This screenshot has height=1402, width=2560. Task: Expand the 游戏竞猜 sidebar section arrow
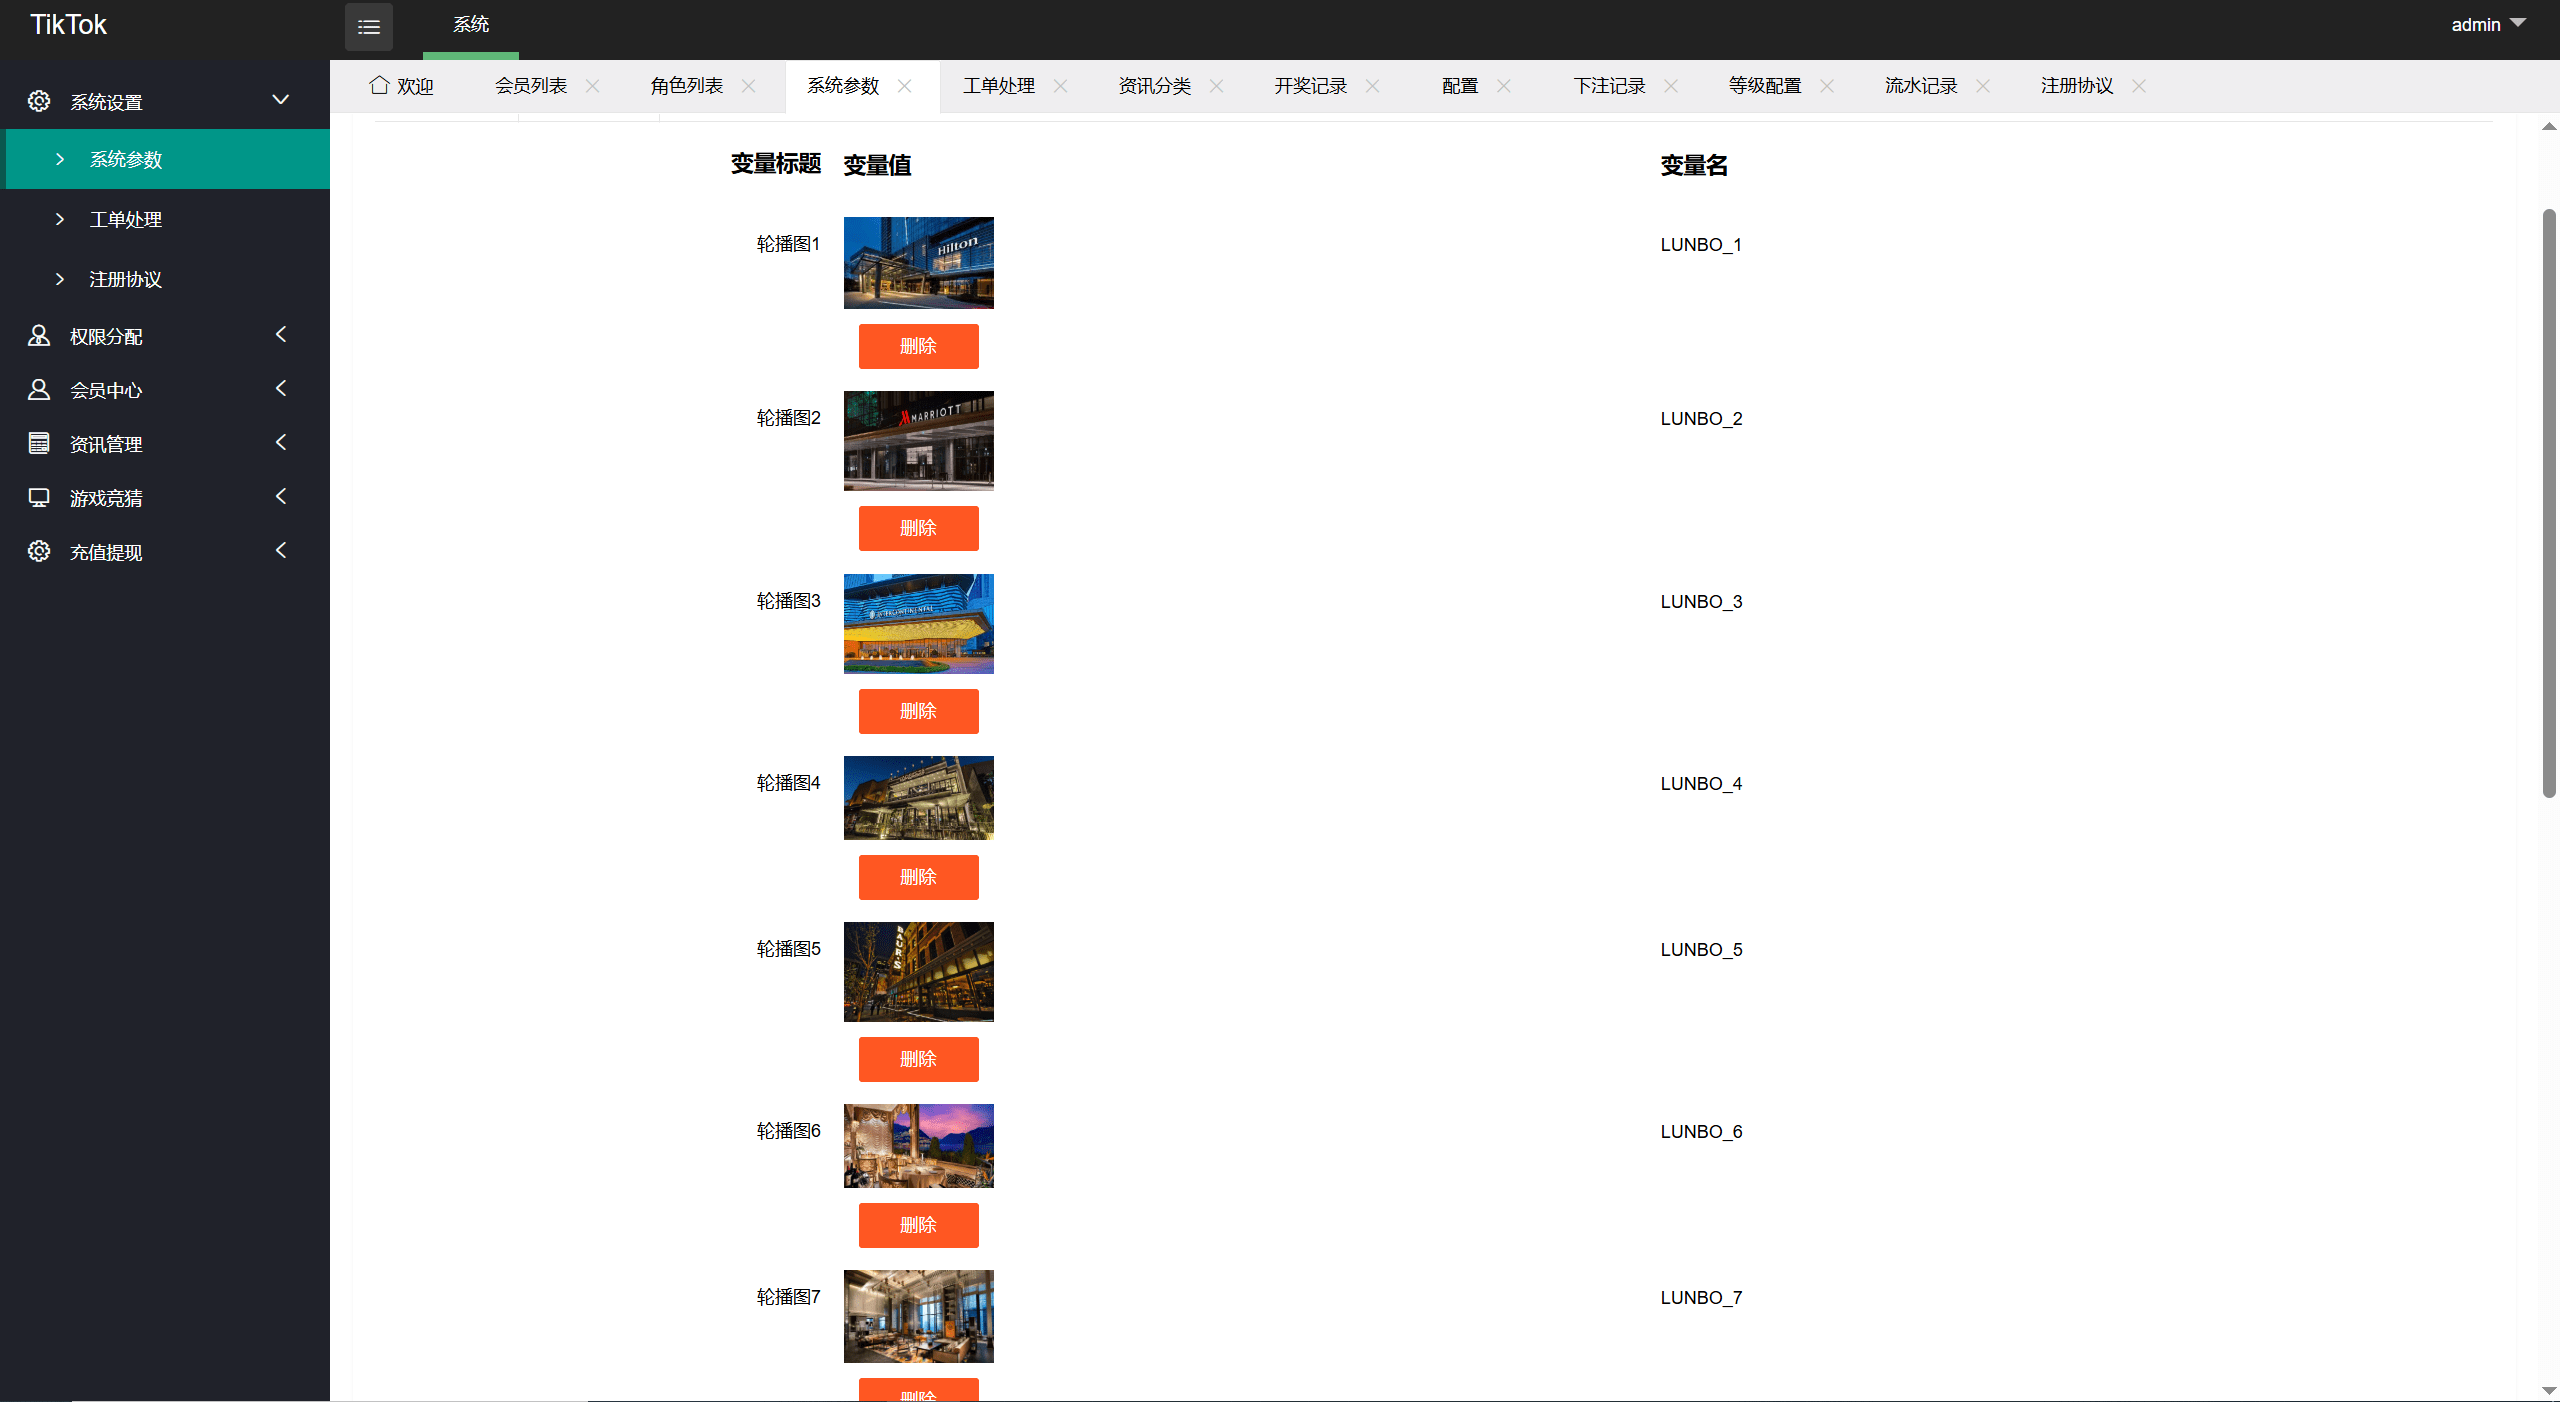(281, 497)
